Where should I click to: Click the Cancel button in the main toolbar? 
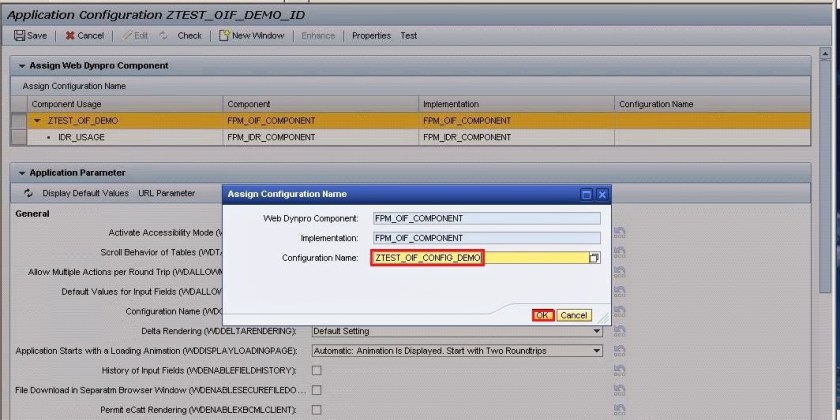coord(85,36)
